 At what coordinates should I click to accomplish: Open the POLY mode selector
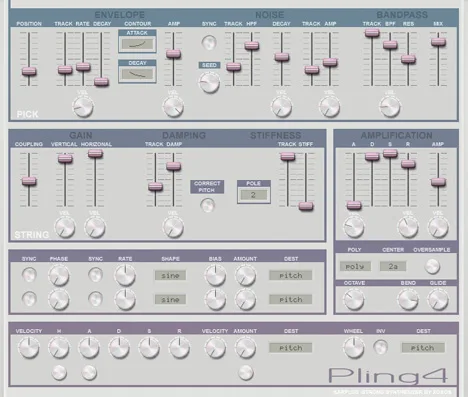click(355, 266)
